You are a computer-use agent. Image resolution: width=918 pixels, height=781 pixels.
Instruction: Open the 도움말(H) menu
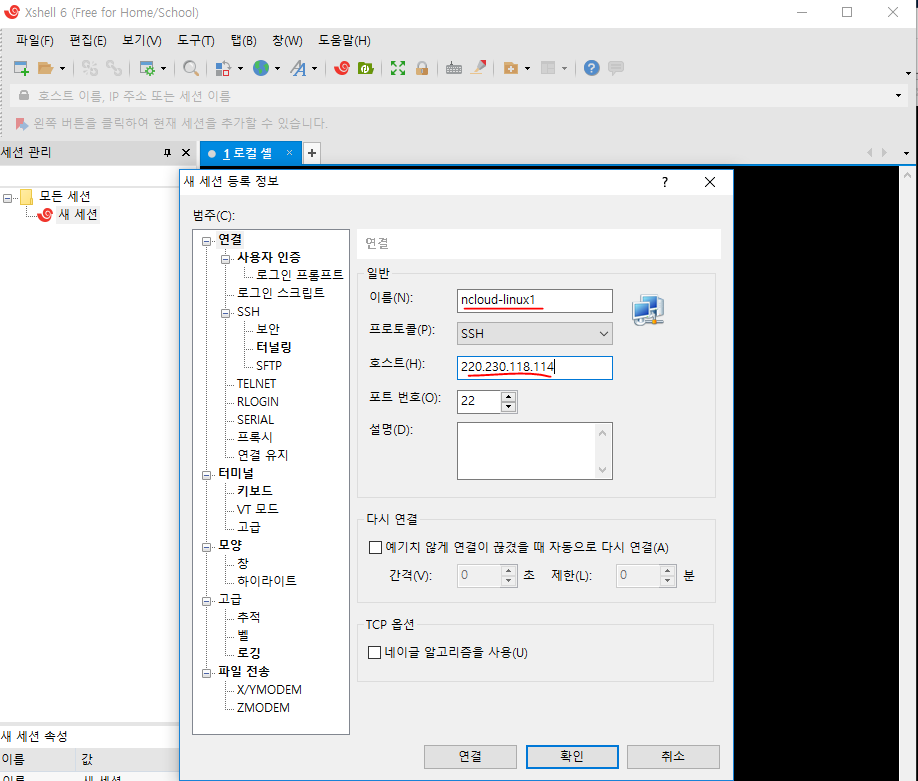(x=344, y=40)
